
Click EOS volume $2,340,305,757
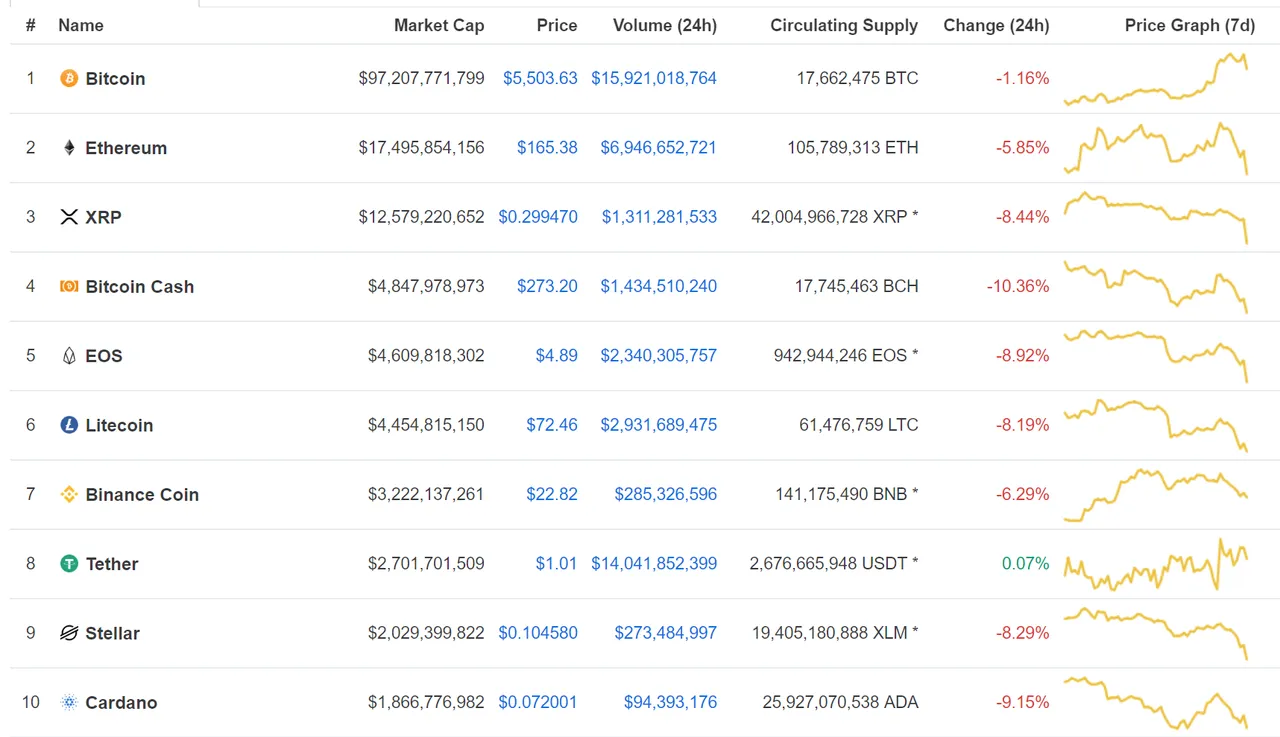(x=659, y=355)
